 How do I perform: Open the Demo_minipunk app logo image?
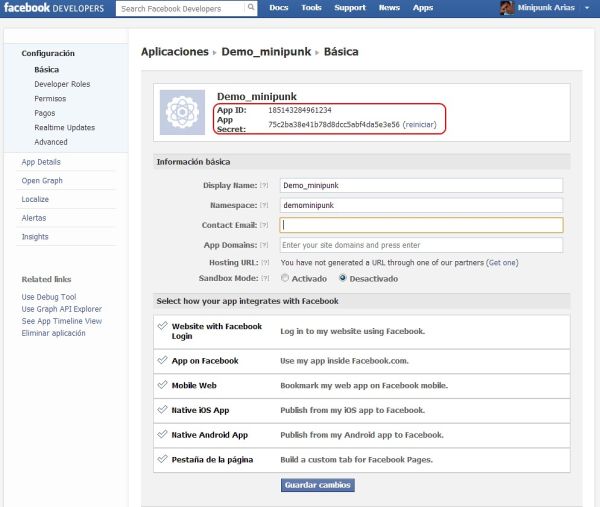(x=182, y=112)
